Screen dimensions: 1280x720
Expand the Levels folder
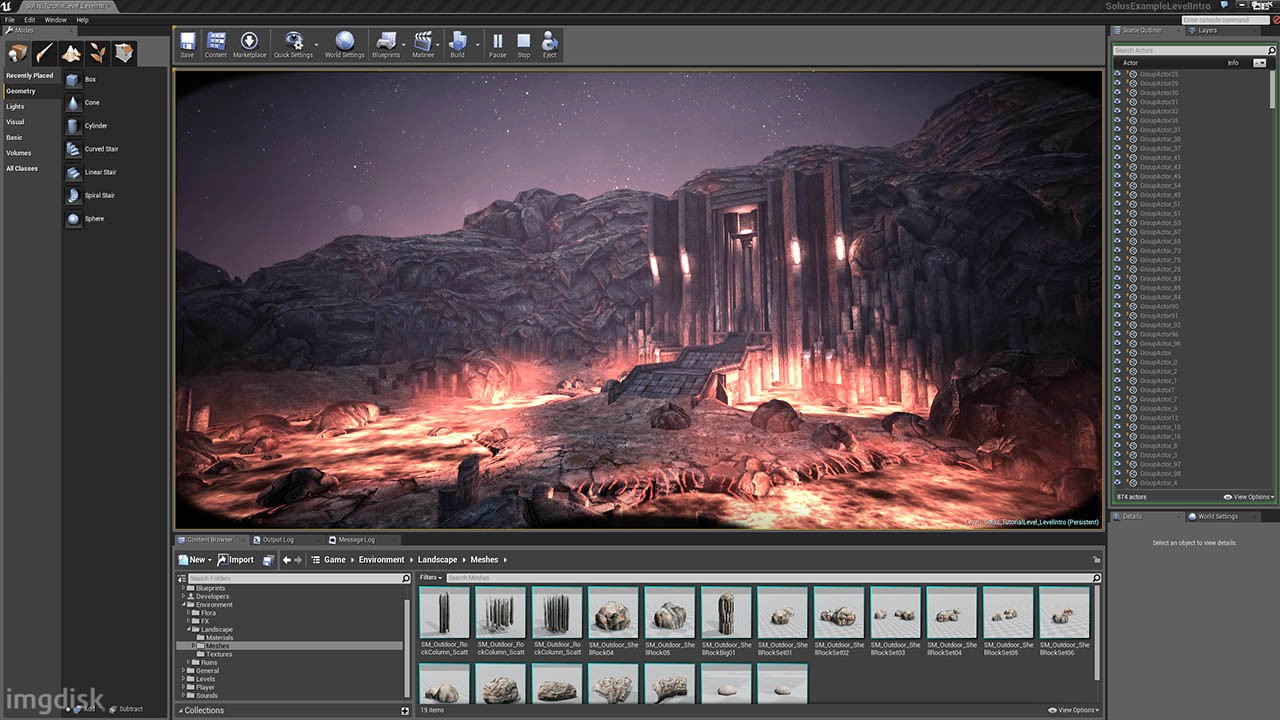184,679
